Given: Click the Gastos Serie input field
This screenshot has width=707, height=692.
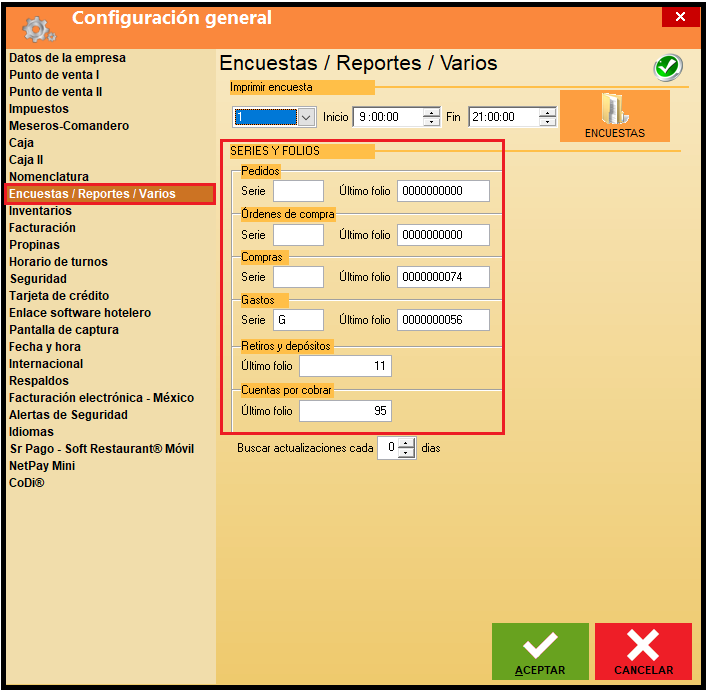Looking at the screenshot, I should 298,319.
